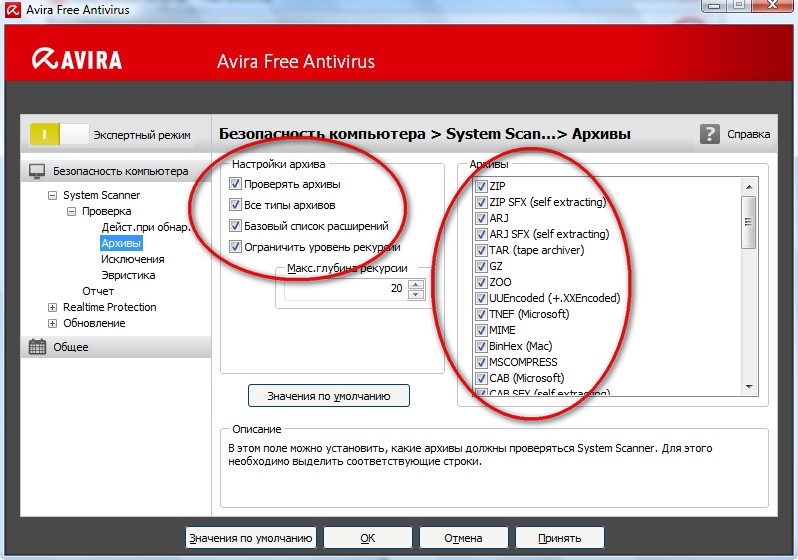Uncheck TAR (tape archiver) checkbox

(x=480, y=250)
